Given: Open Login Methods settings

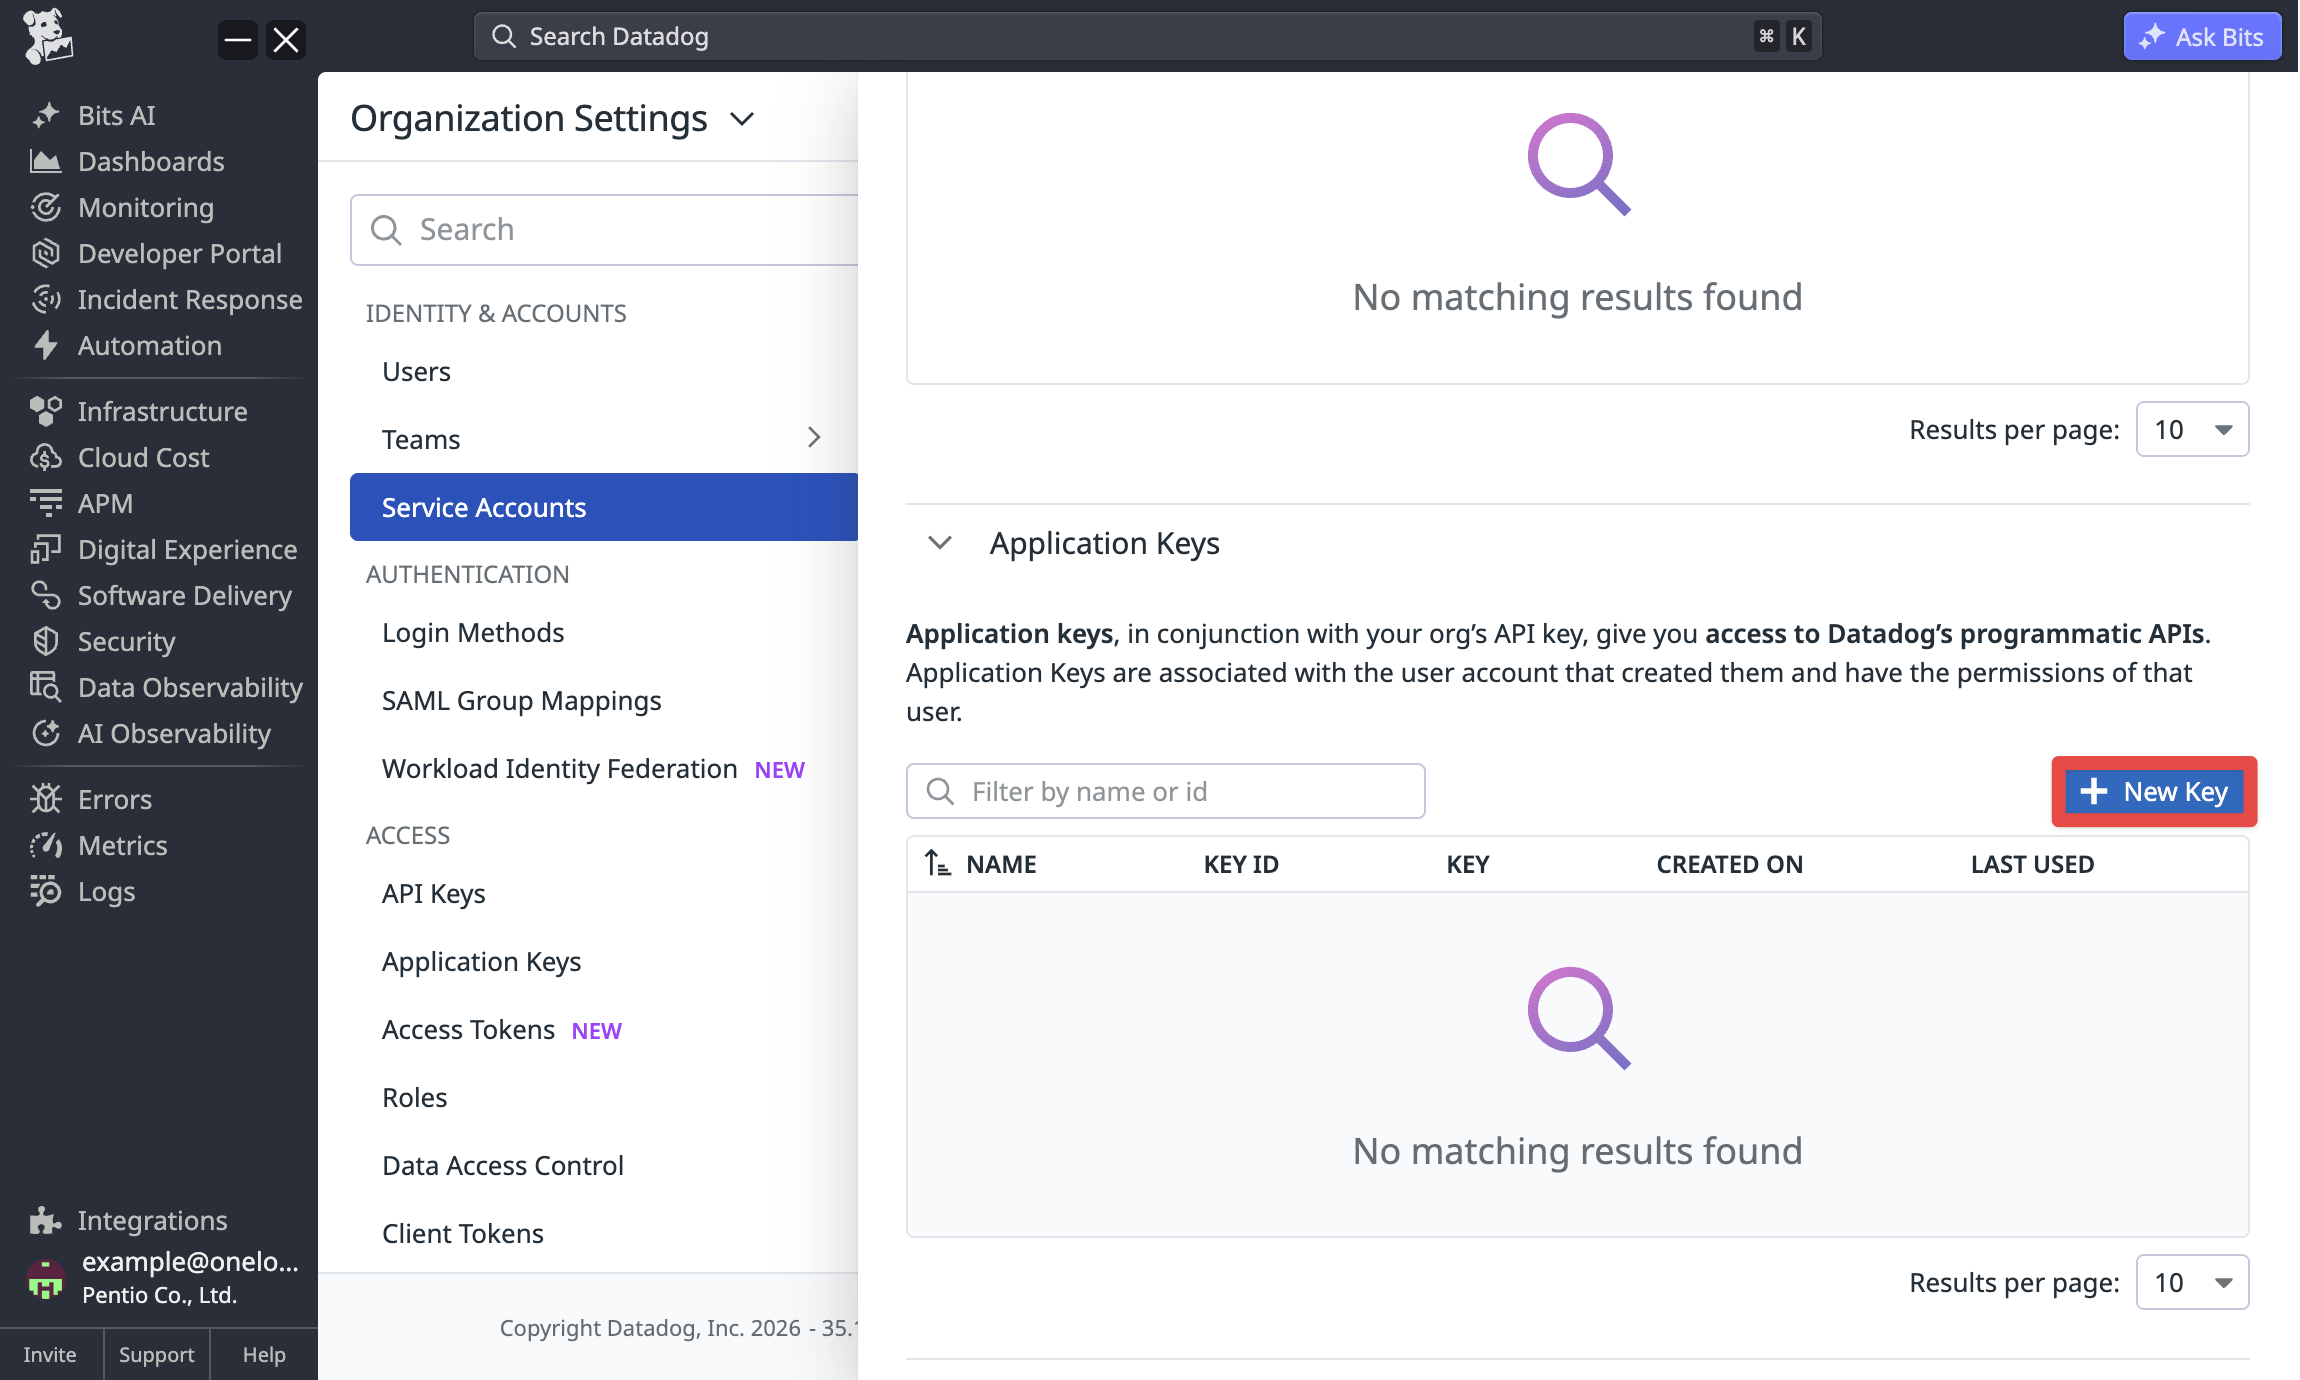Looking at the screenshot, I should pos(473,632).
